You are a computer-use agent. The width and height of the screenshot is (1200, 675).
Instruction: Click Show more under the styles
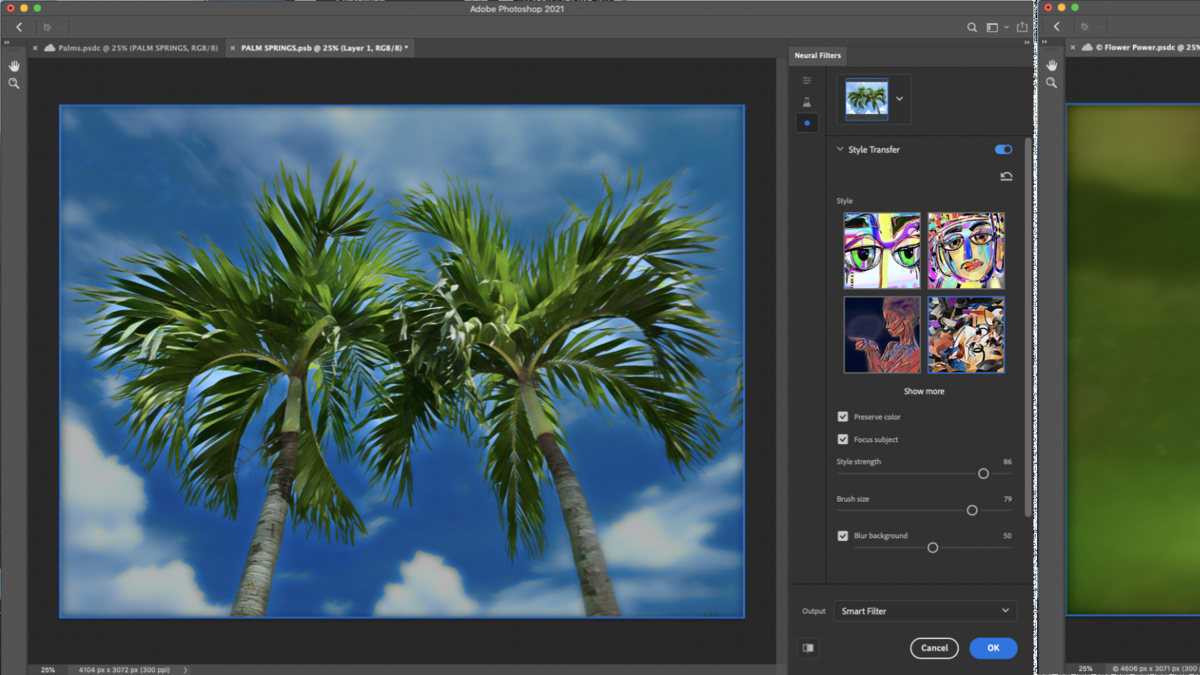click(x=924, y=392)
